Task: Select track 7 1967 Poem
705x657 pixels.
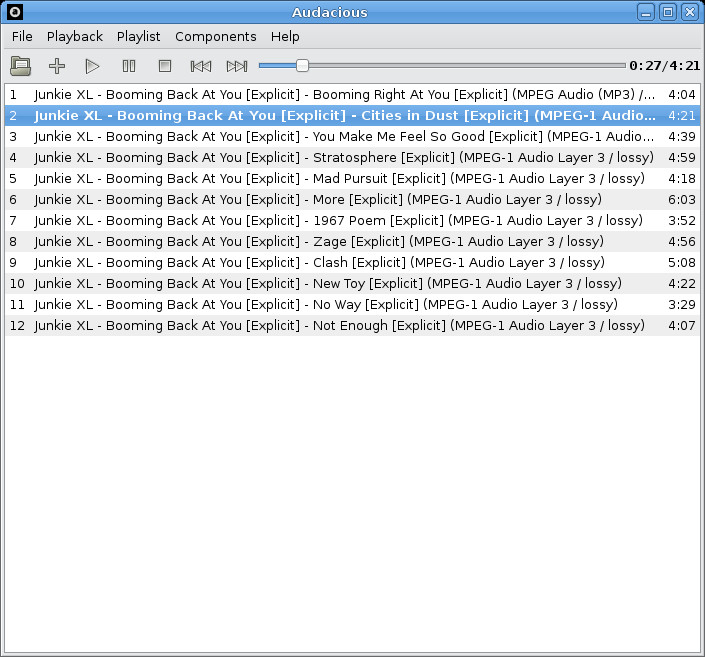Action: pyautogui.click(x=352, y=220)
